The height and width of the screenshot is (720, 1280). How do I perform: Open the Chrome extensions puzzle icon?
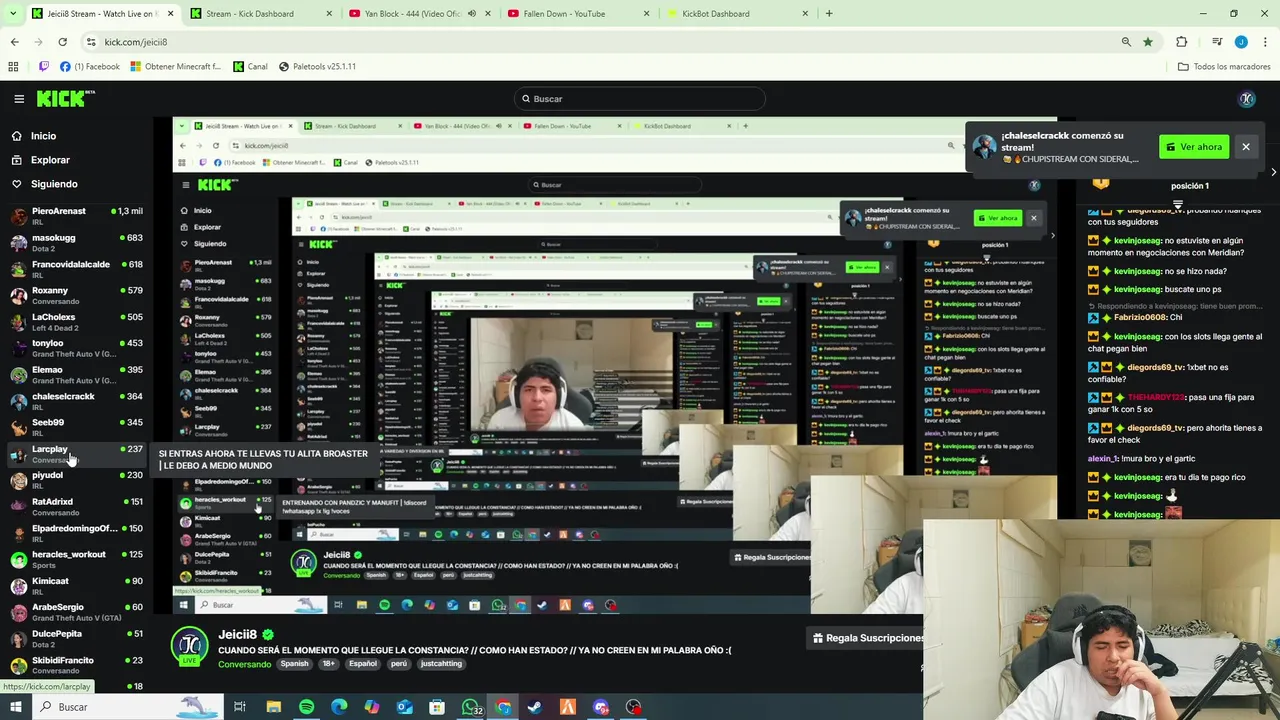click(1182, 42)
